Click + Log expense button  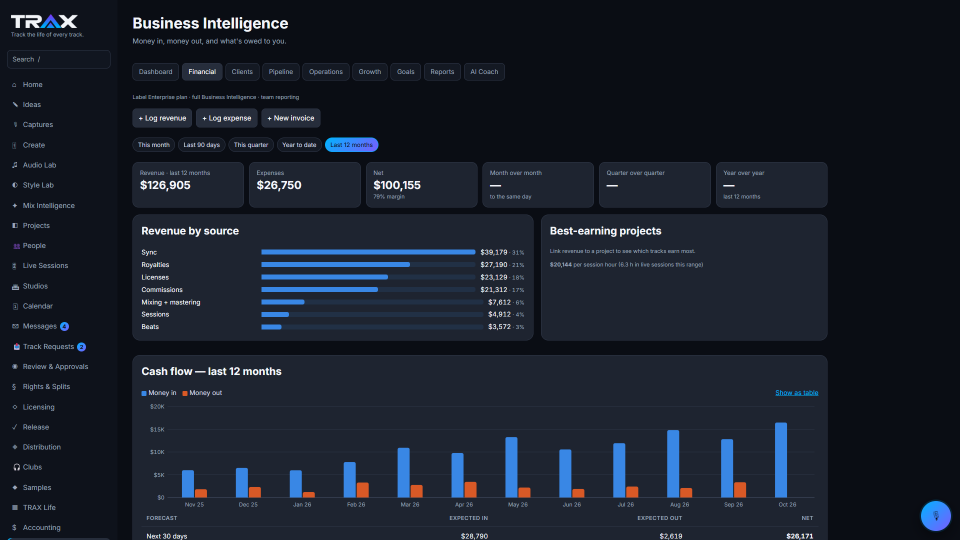227,118
